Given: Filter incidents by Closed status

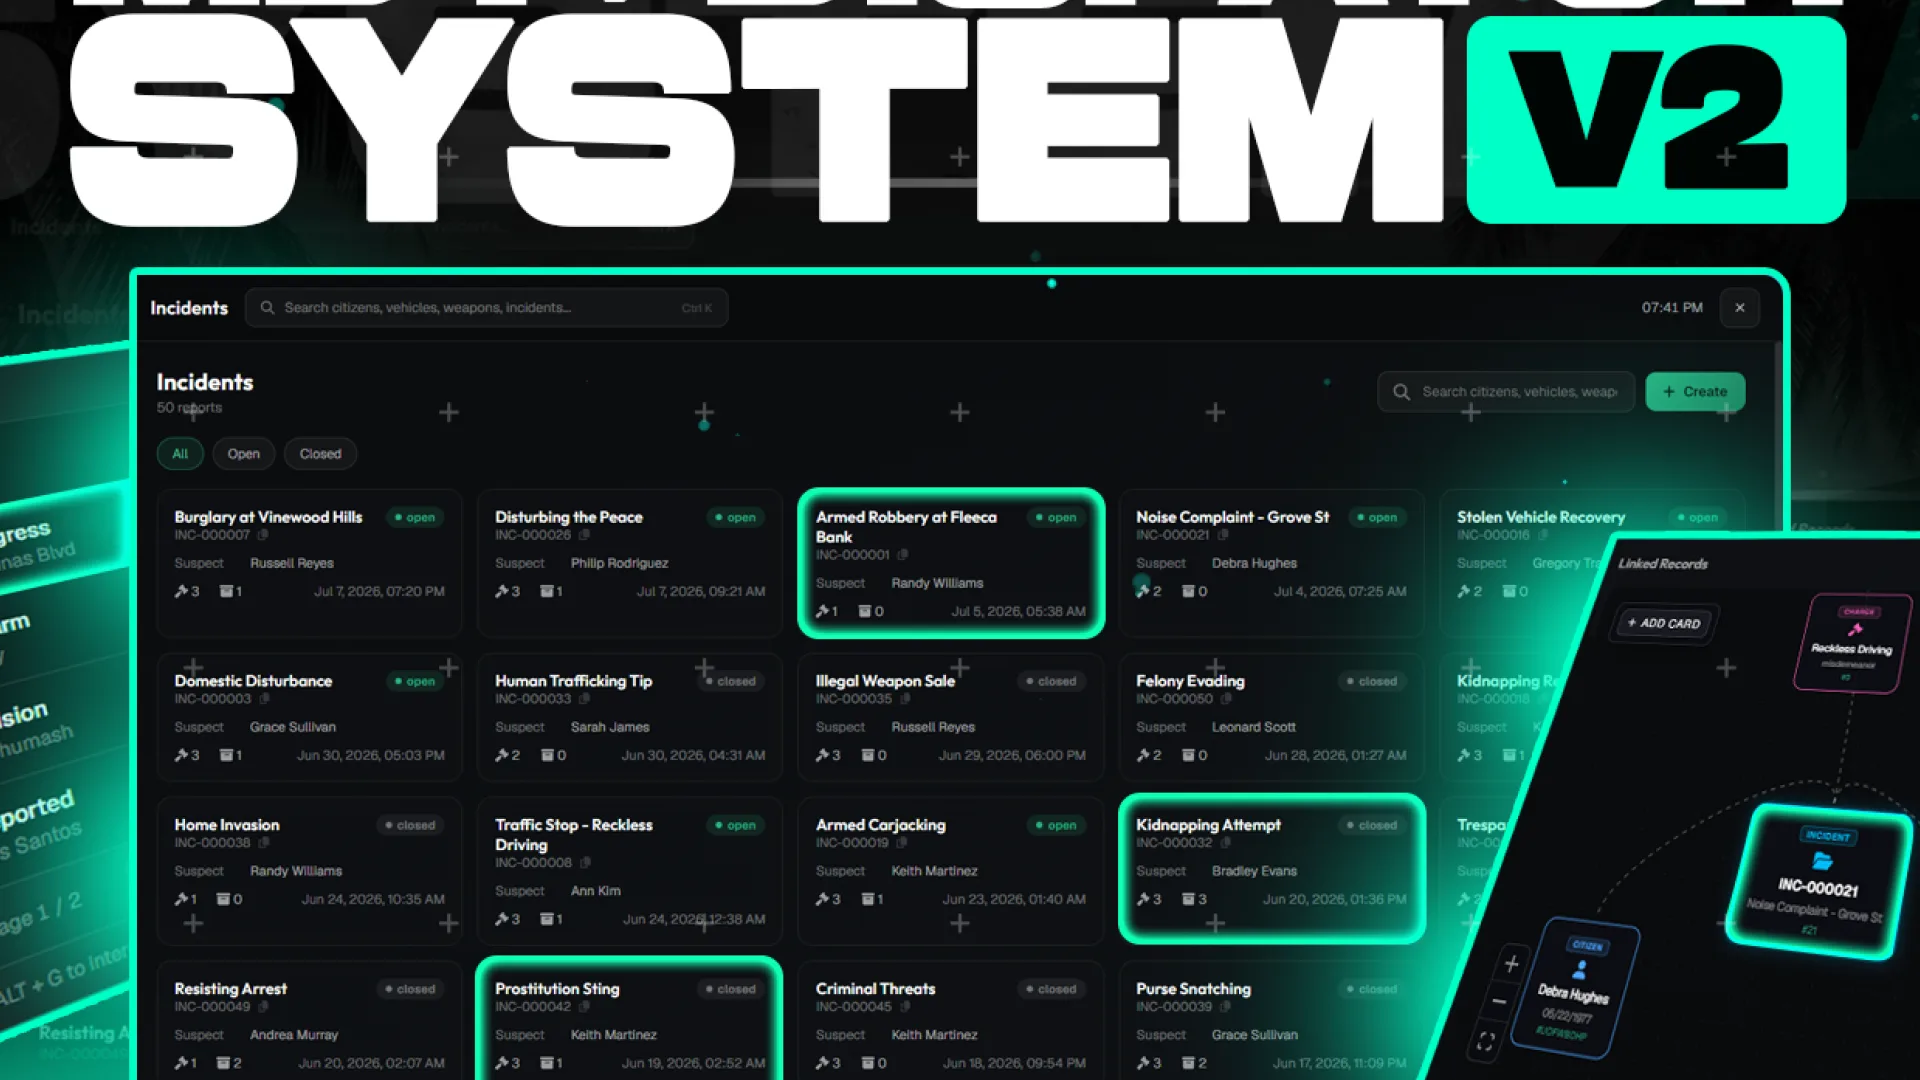Looking at the screenshot, I should tap(320, 454).
